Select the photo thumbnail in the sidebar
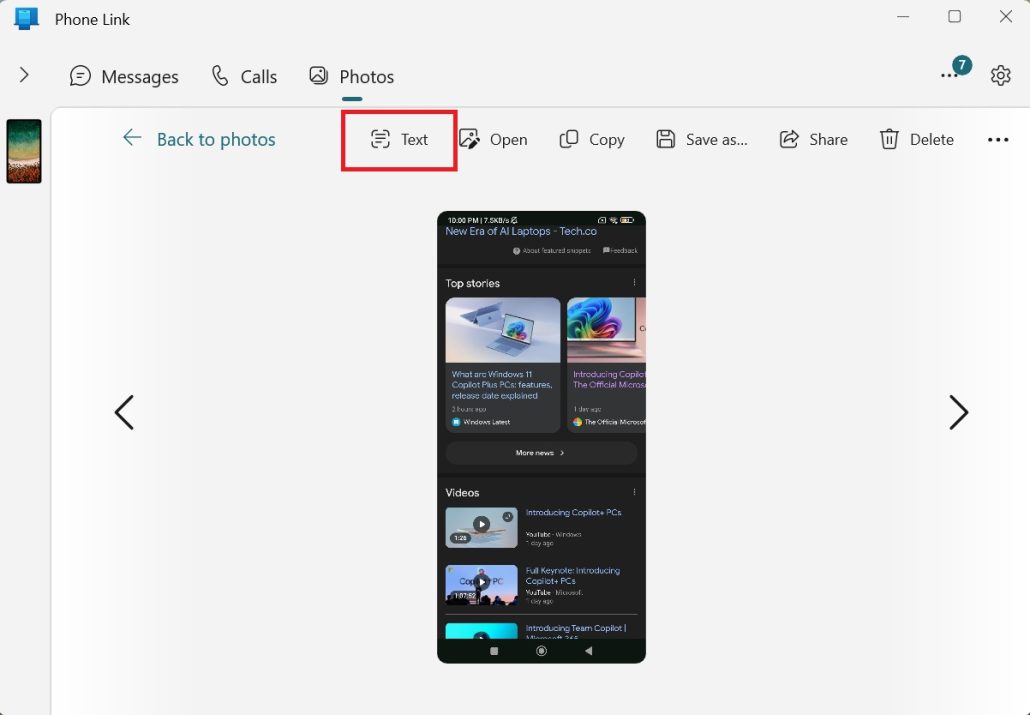 point(24,150)
